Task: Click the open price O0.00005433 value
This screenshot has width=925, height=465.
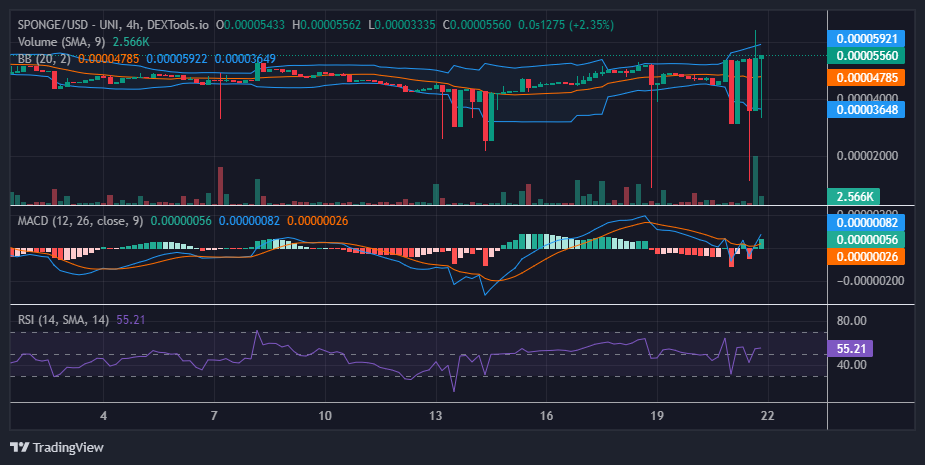Action: (x=250, y=25)
